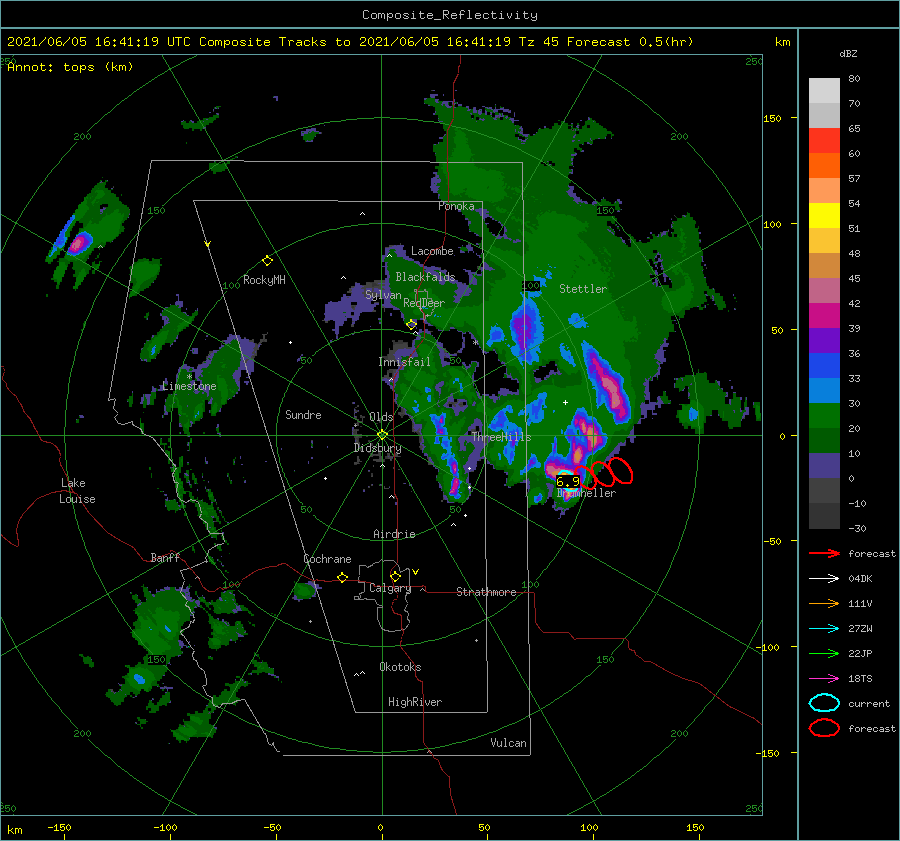Click the yellow diamond marker near RockyMH
This screenshot has height=841, width=900.
tap(267, 261)
